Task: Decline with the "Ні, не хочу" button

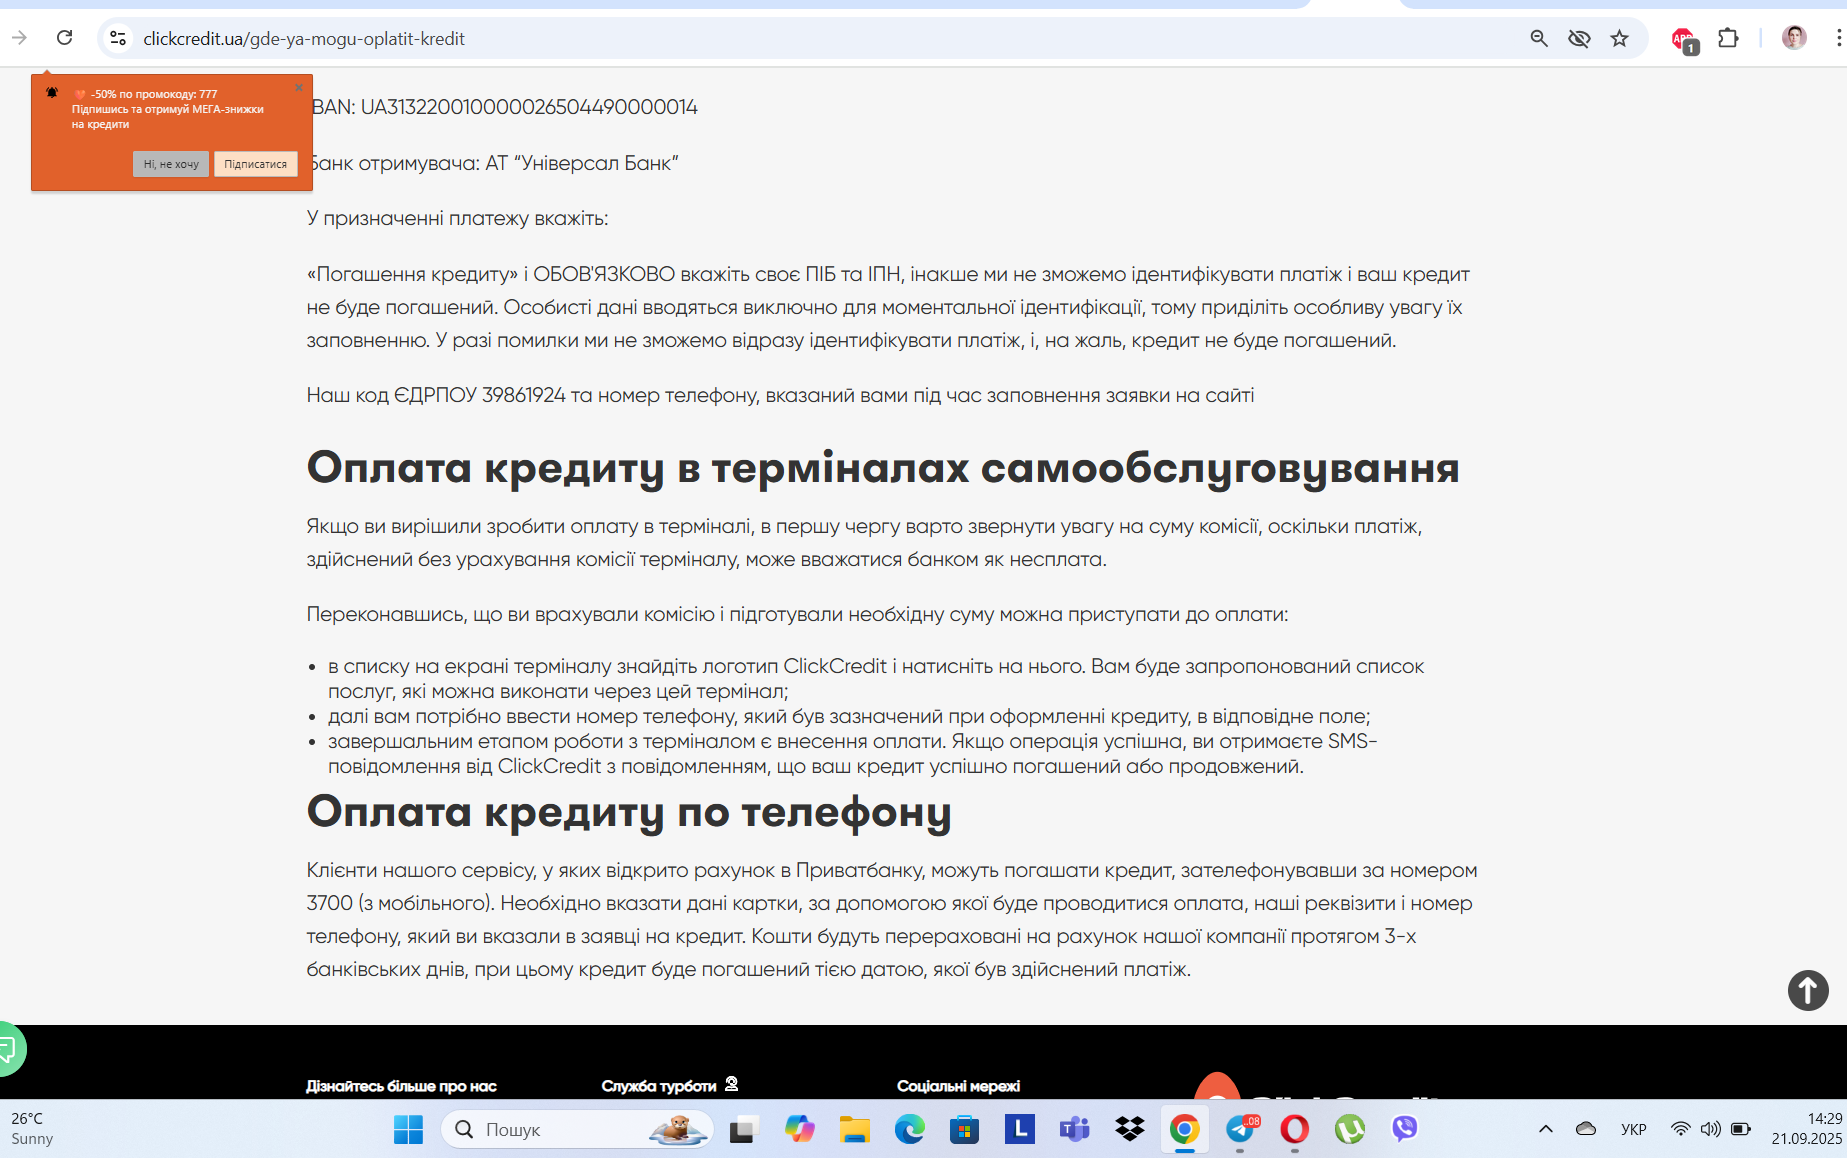Action: click(171, 164)
